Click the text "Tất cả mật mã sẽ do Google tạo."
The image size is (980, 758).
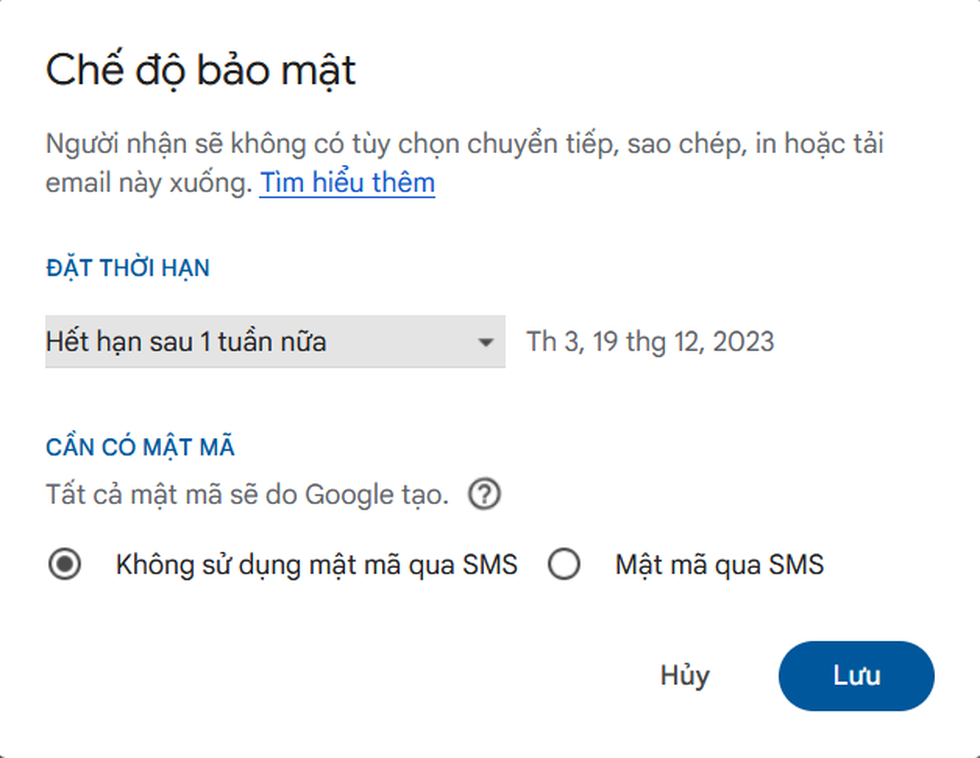247,495
